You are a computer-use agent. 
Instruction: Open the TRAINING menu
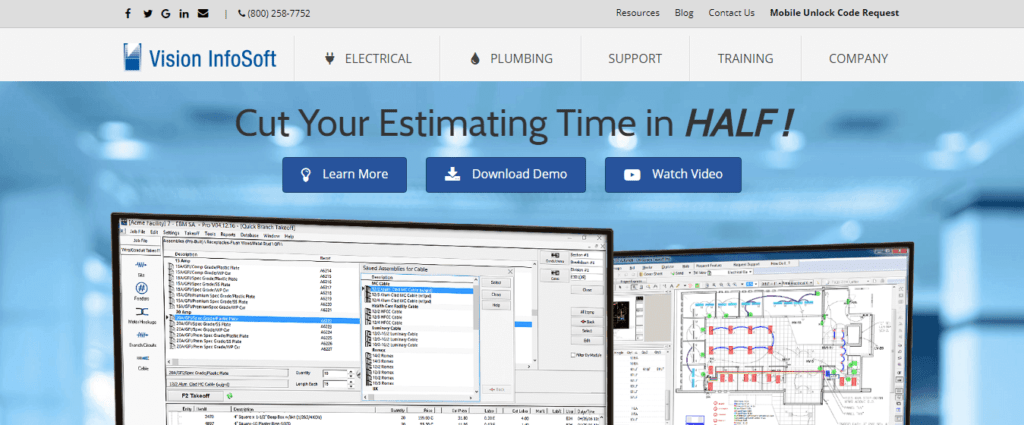745,59
